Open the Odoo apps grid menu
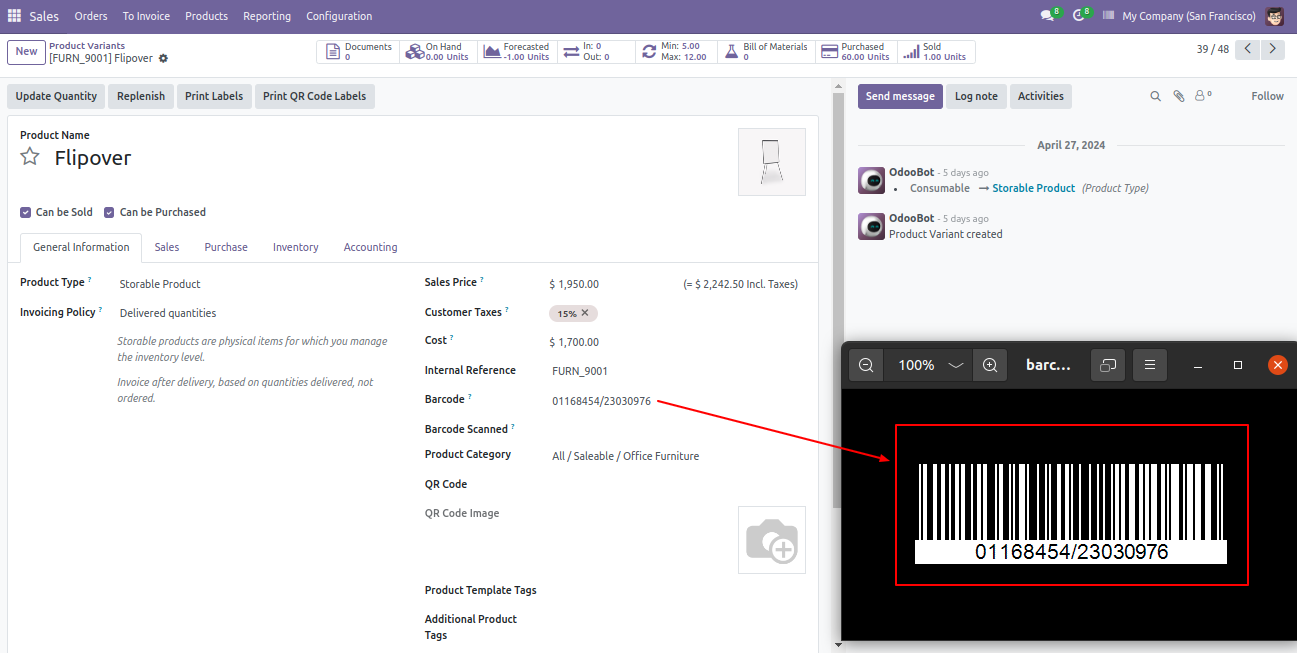 pos(14,16)
